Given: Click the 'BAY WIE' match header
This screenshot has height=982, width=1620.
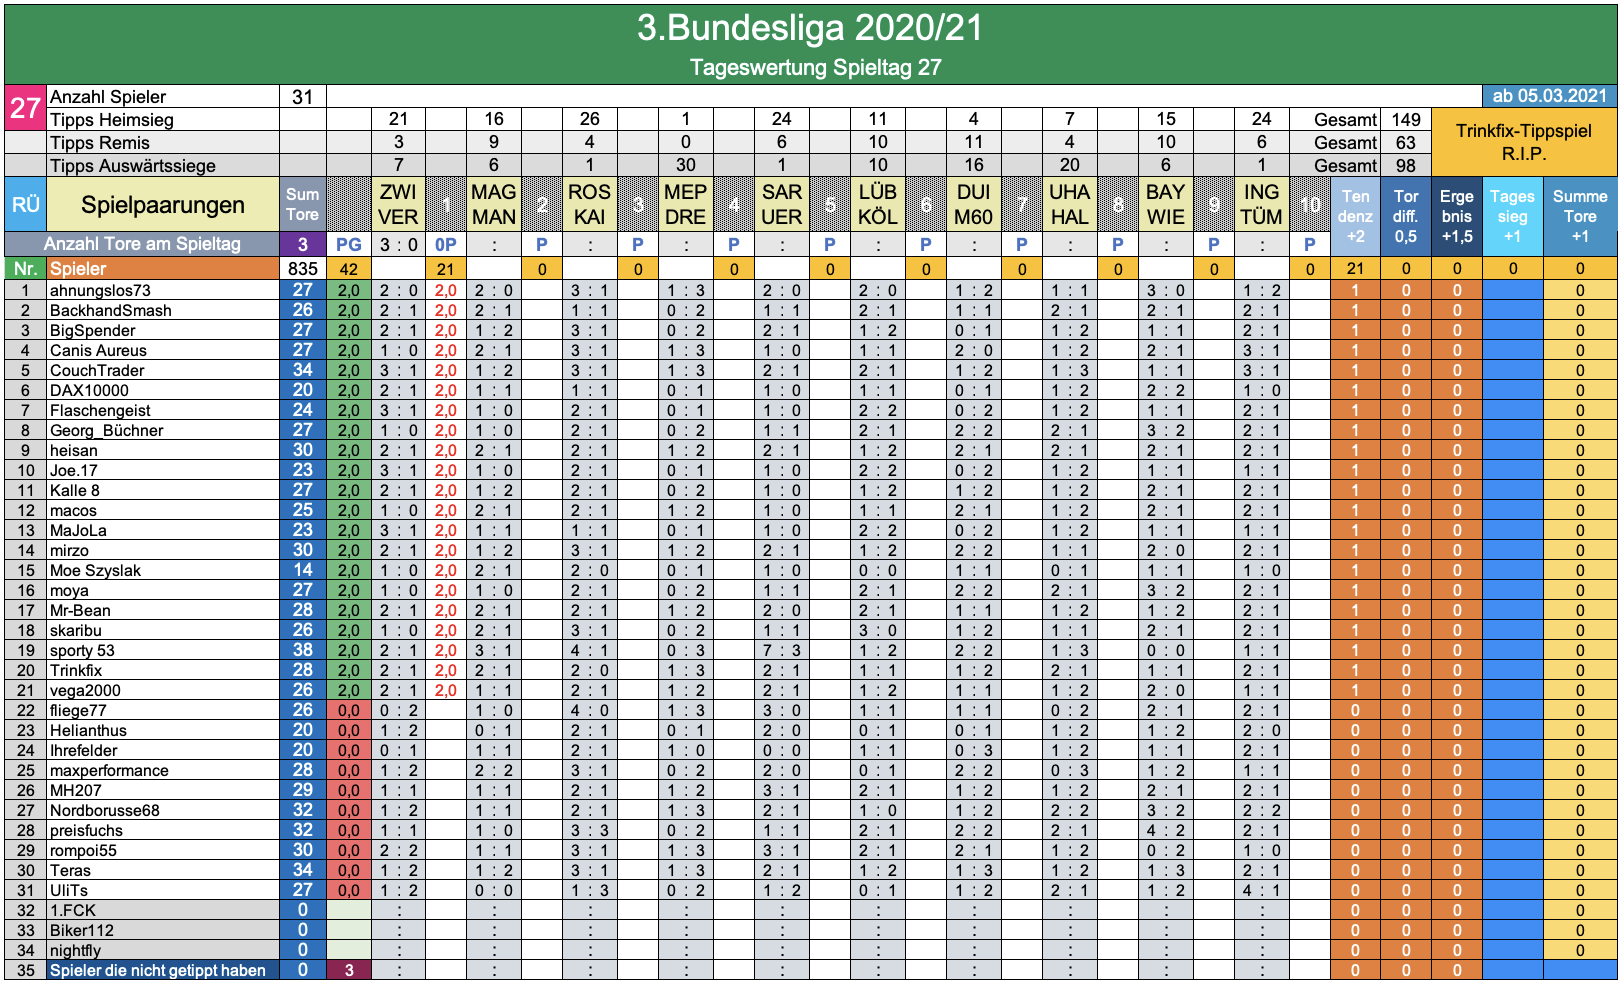Looking at the screenshot, I should pos(1166,204).
